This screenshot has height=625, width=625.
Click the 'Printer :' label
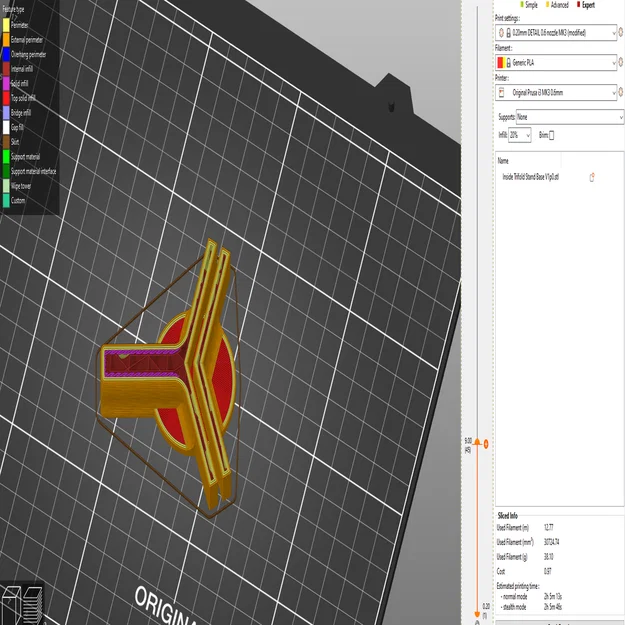pyautogui.click(x=502, y=78)
